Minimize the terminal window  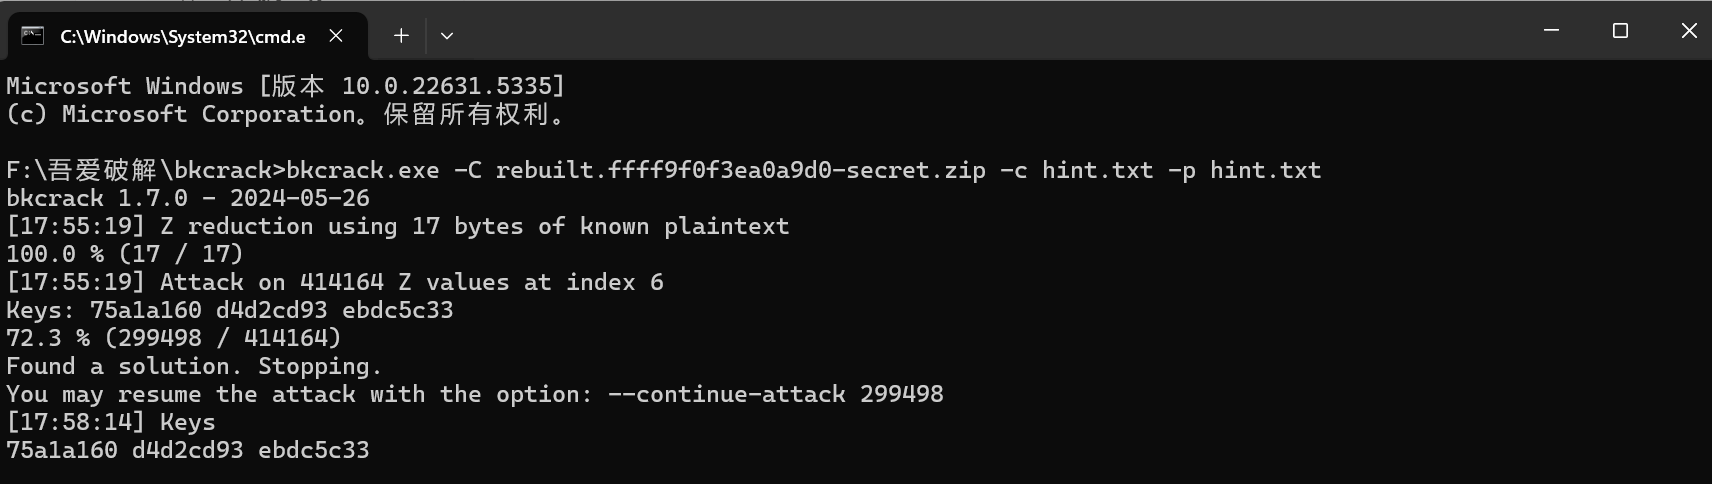tap(1551, 31)
